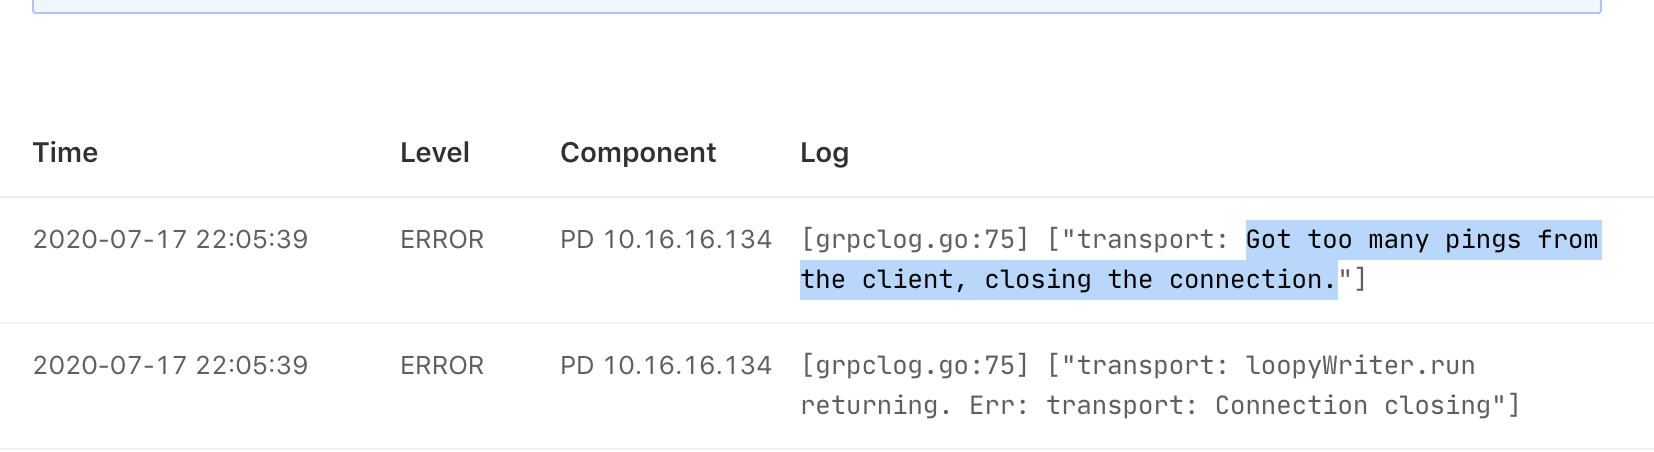Image resolution: width=1654 pixels, height=452 pixels.
Task: Click the Time column header
Action: pyautogui.click(x=65, y=153)
